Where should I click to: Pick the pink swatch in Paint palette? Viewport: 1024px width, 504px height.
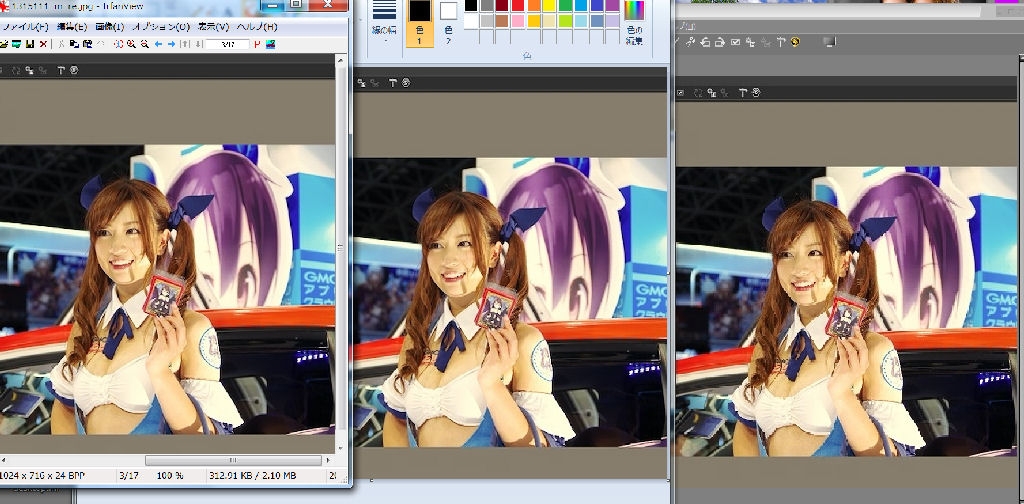coord(518,21)
